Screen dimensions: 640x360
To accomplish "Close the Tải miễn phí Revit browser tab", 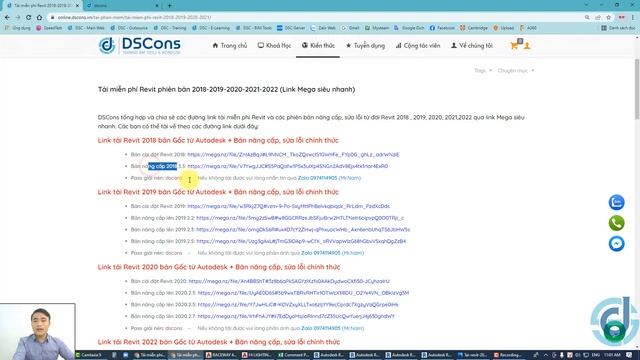I will click(77, 6).
